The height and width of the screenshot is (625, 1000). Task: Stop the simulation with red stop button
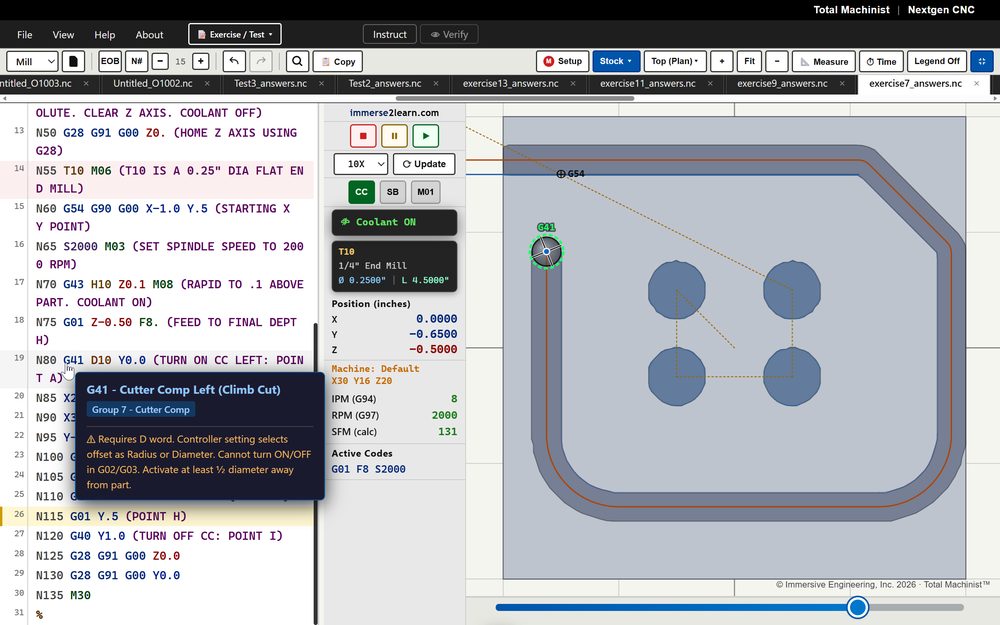click(x=363, y=136)
